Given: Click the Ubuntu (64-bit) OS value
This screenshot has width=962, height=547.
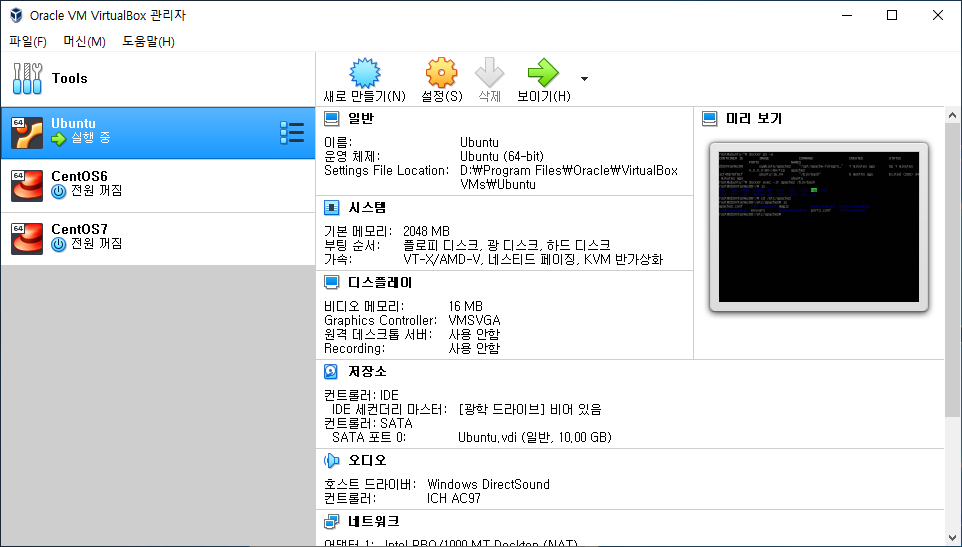Looking at the screenshot, I should [x=502, y=157].
